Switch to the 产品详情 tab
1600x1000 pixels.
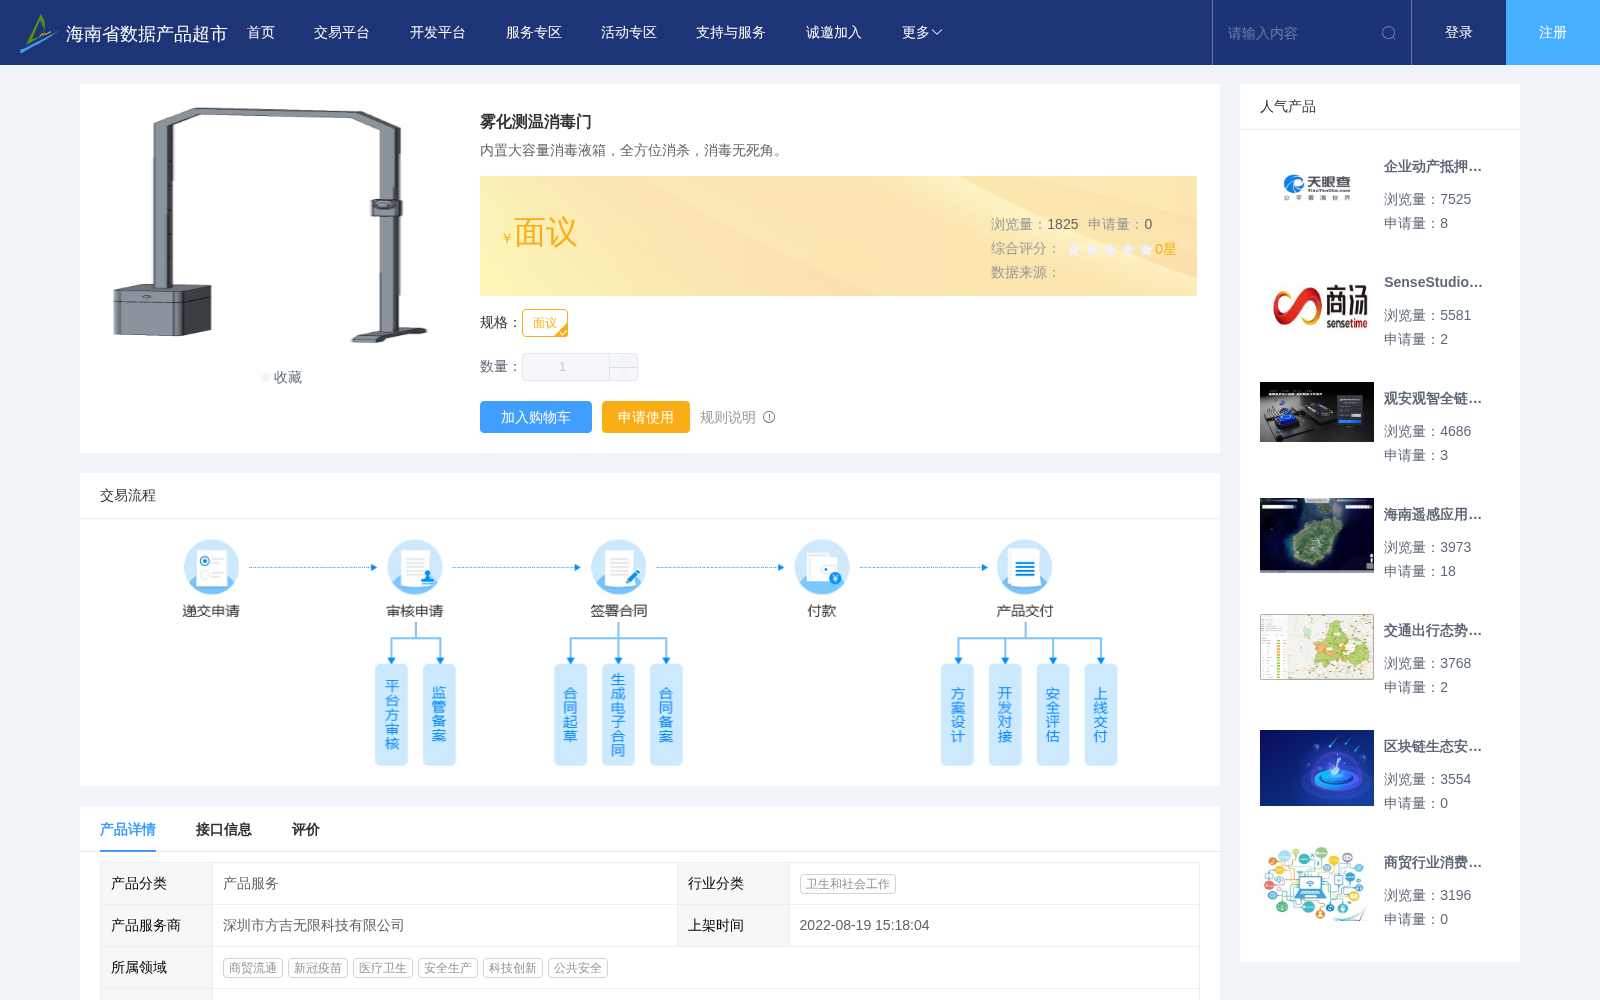point(128,829)
